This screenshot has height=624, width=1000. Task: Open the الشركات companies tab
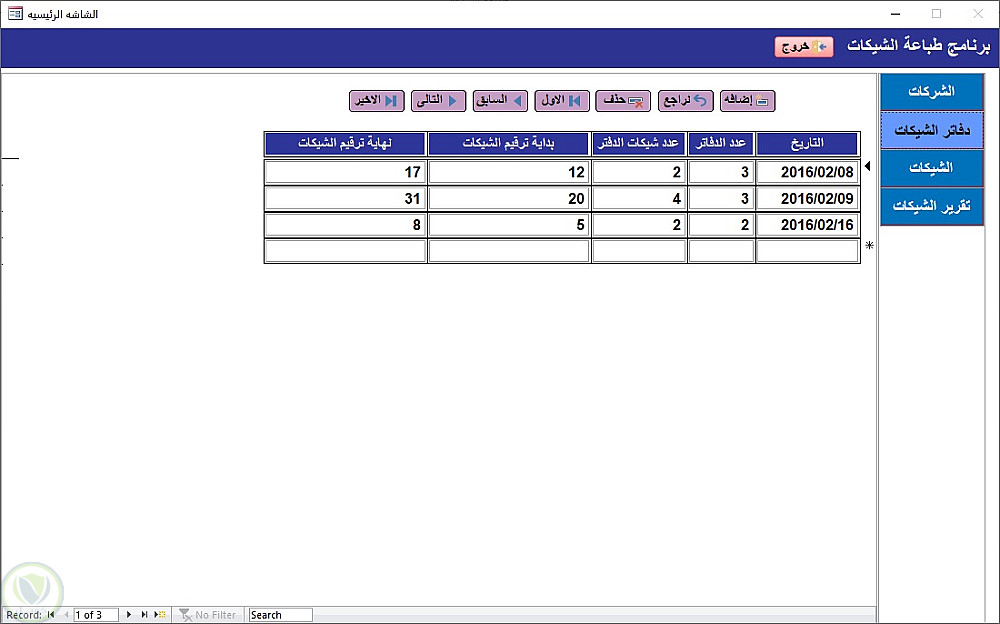pos(932,92)
